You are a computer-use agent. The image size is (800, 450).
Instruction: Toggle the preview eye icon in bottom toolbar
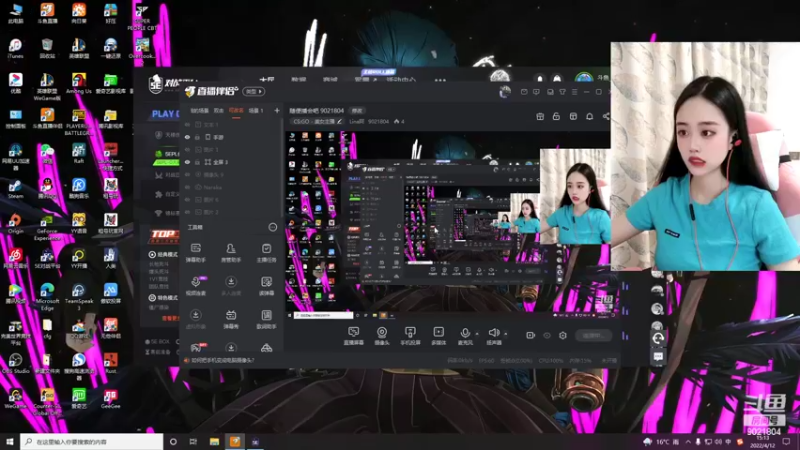547,335
